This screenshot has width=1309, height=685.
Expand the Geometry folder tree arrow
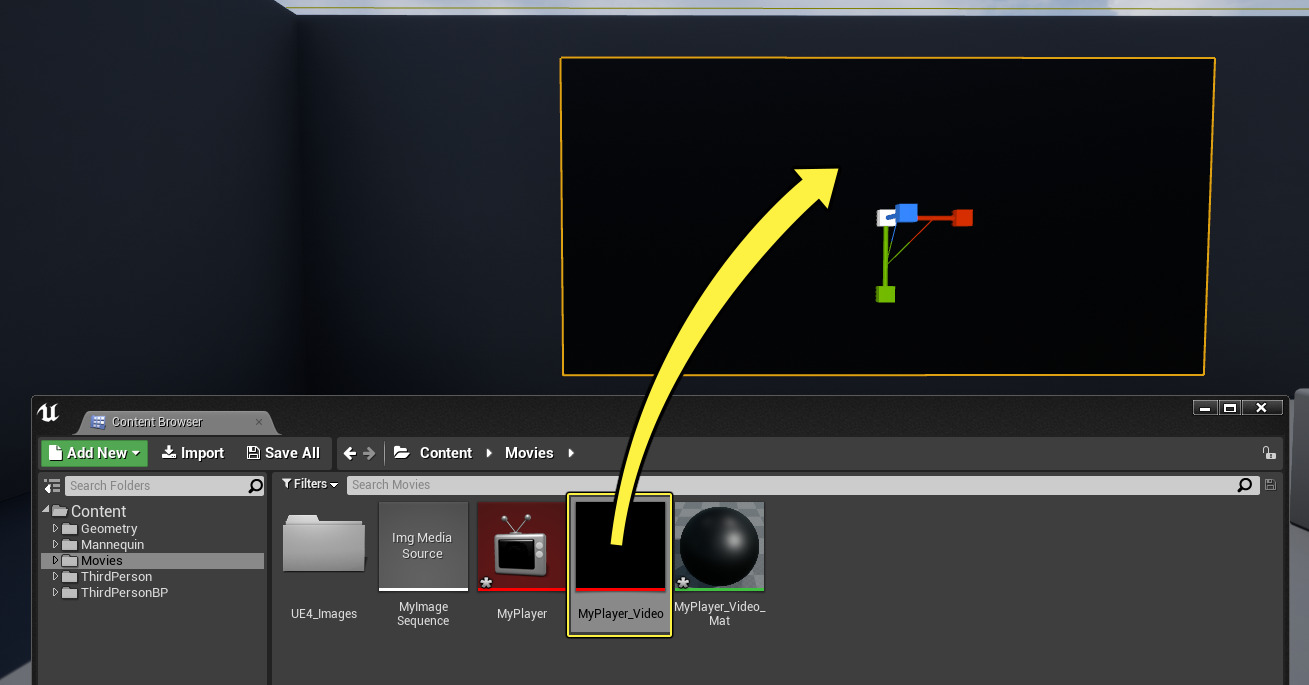[56, 529]
